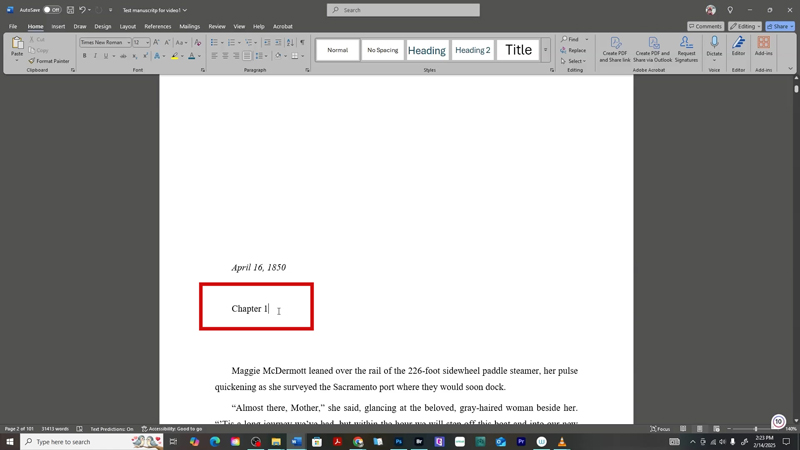Expand font color dropdown arrow

199,56
